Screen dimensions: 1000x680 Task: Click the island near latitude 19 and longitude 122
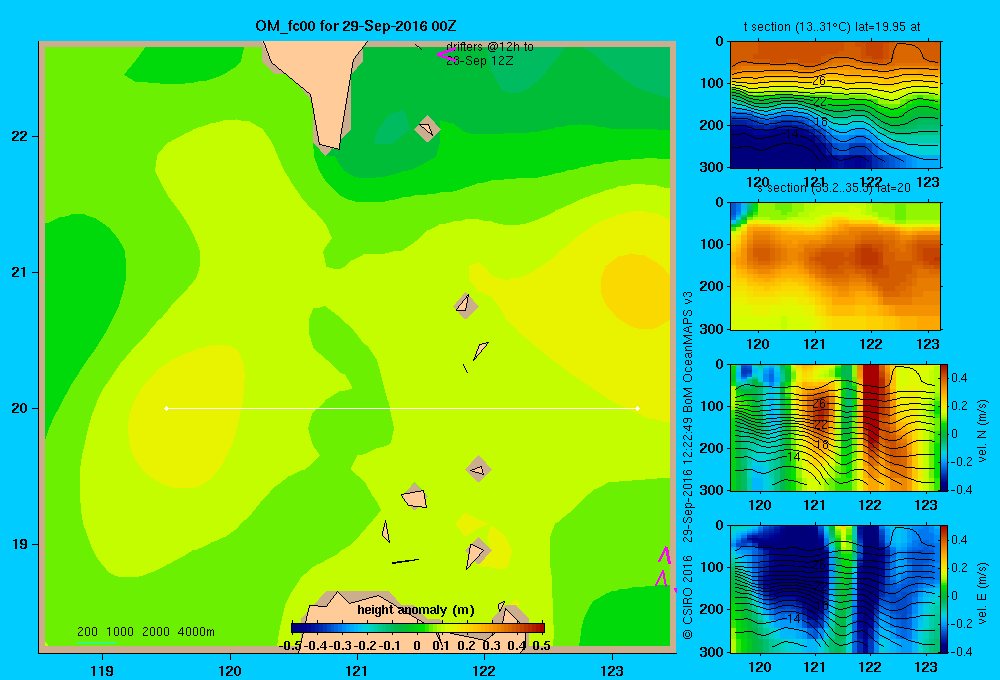476,554
